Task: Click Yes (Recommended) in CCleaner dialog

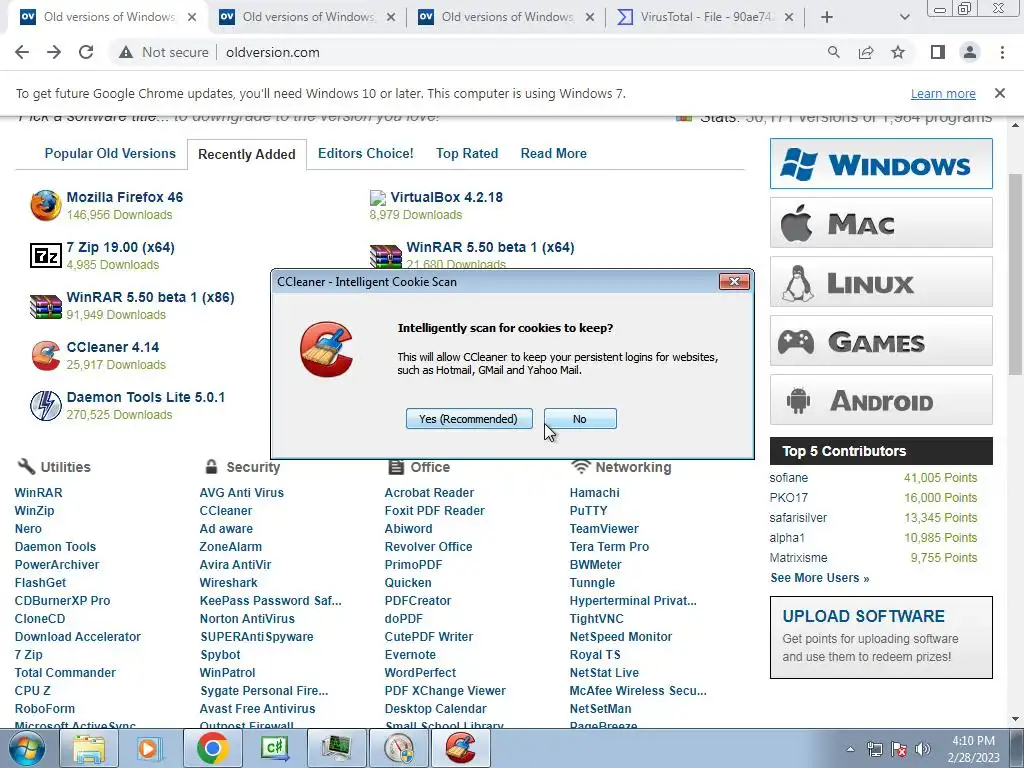Action: click(x=469, y=419)
